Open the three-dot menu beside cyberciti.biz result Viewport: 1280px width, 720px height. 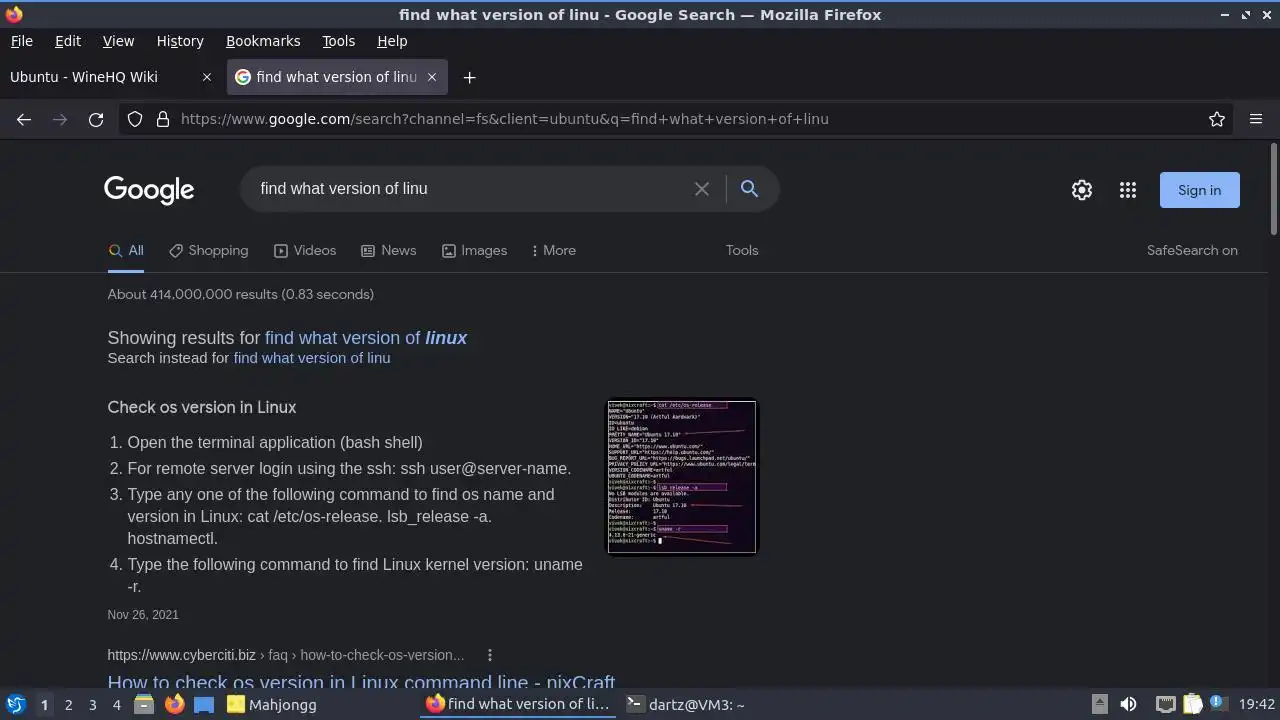tap(490, 655)
